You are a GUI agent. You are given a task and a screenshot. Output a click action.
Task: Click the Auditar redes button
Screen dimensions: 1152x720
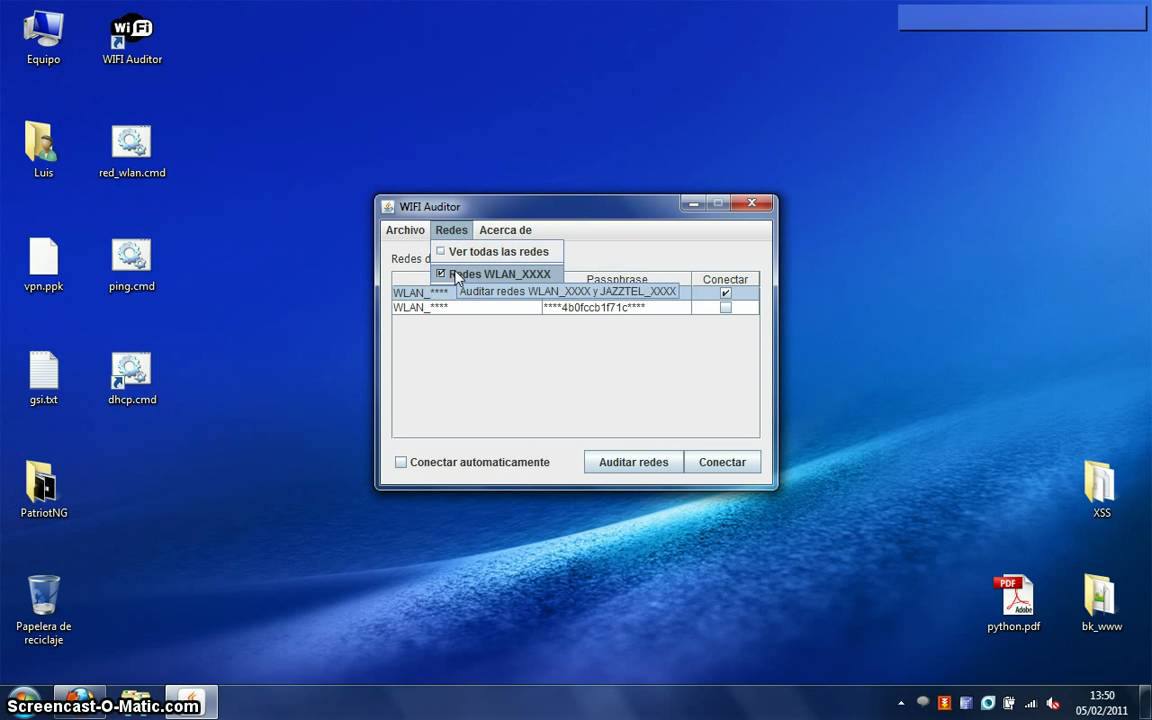pos(633,462)
